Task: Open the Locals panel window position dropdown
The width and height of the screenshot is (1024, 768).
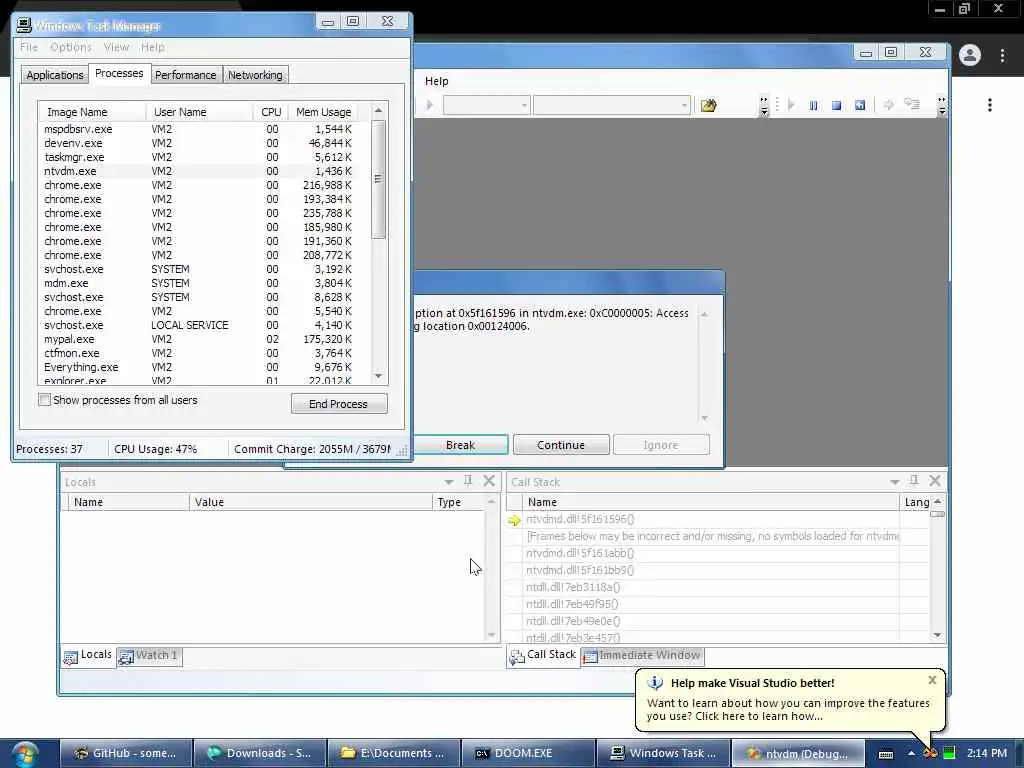Action: coord(449,482)
